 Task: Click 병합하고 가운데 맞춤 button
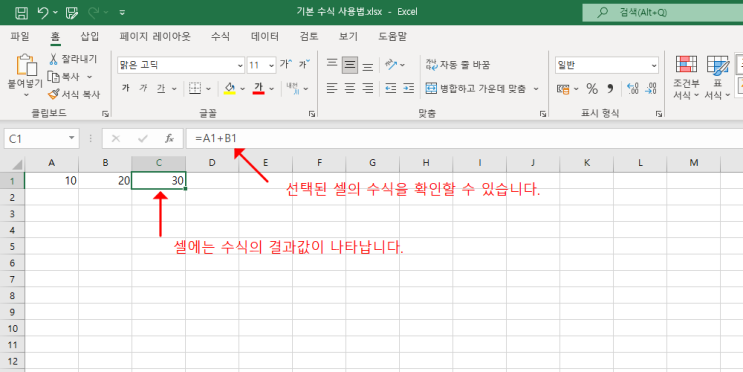476,88
